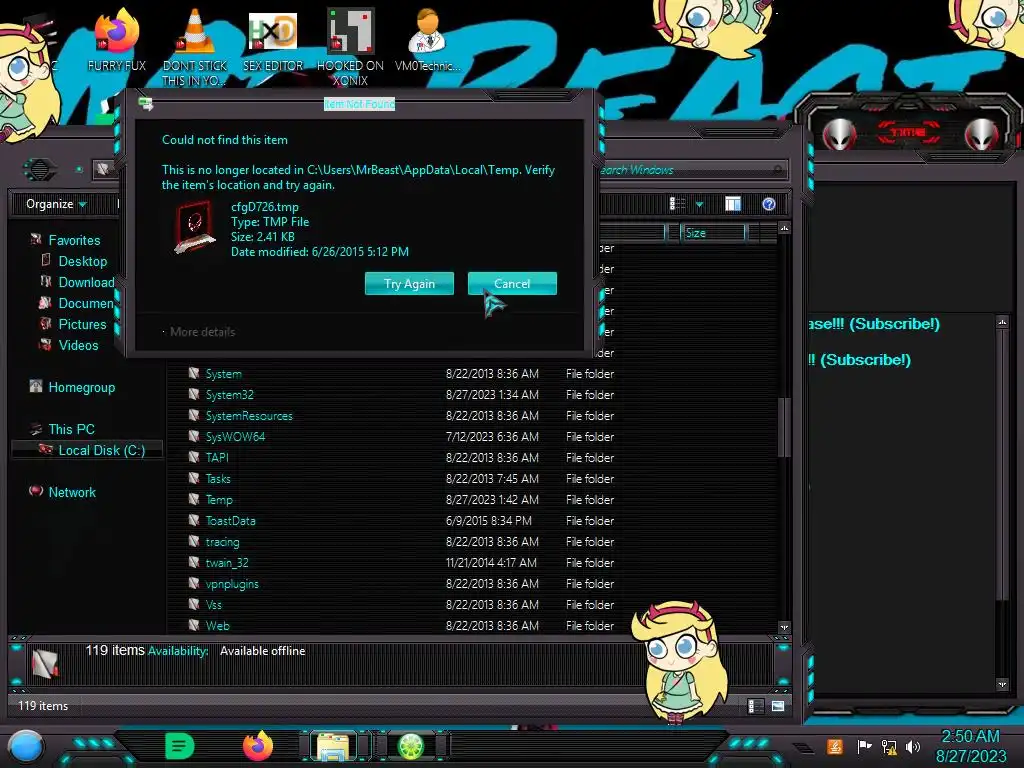Sort by the Size column header
The height and width of the screenshot is (768, 1024).
(712, 233)
